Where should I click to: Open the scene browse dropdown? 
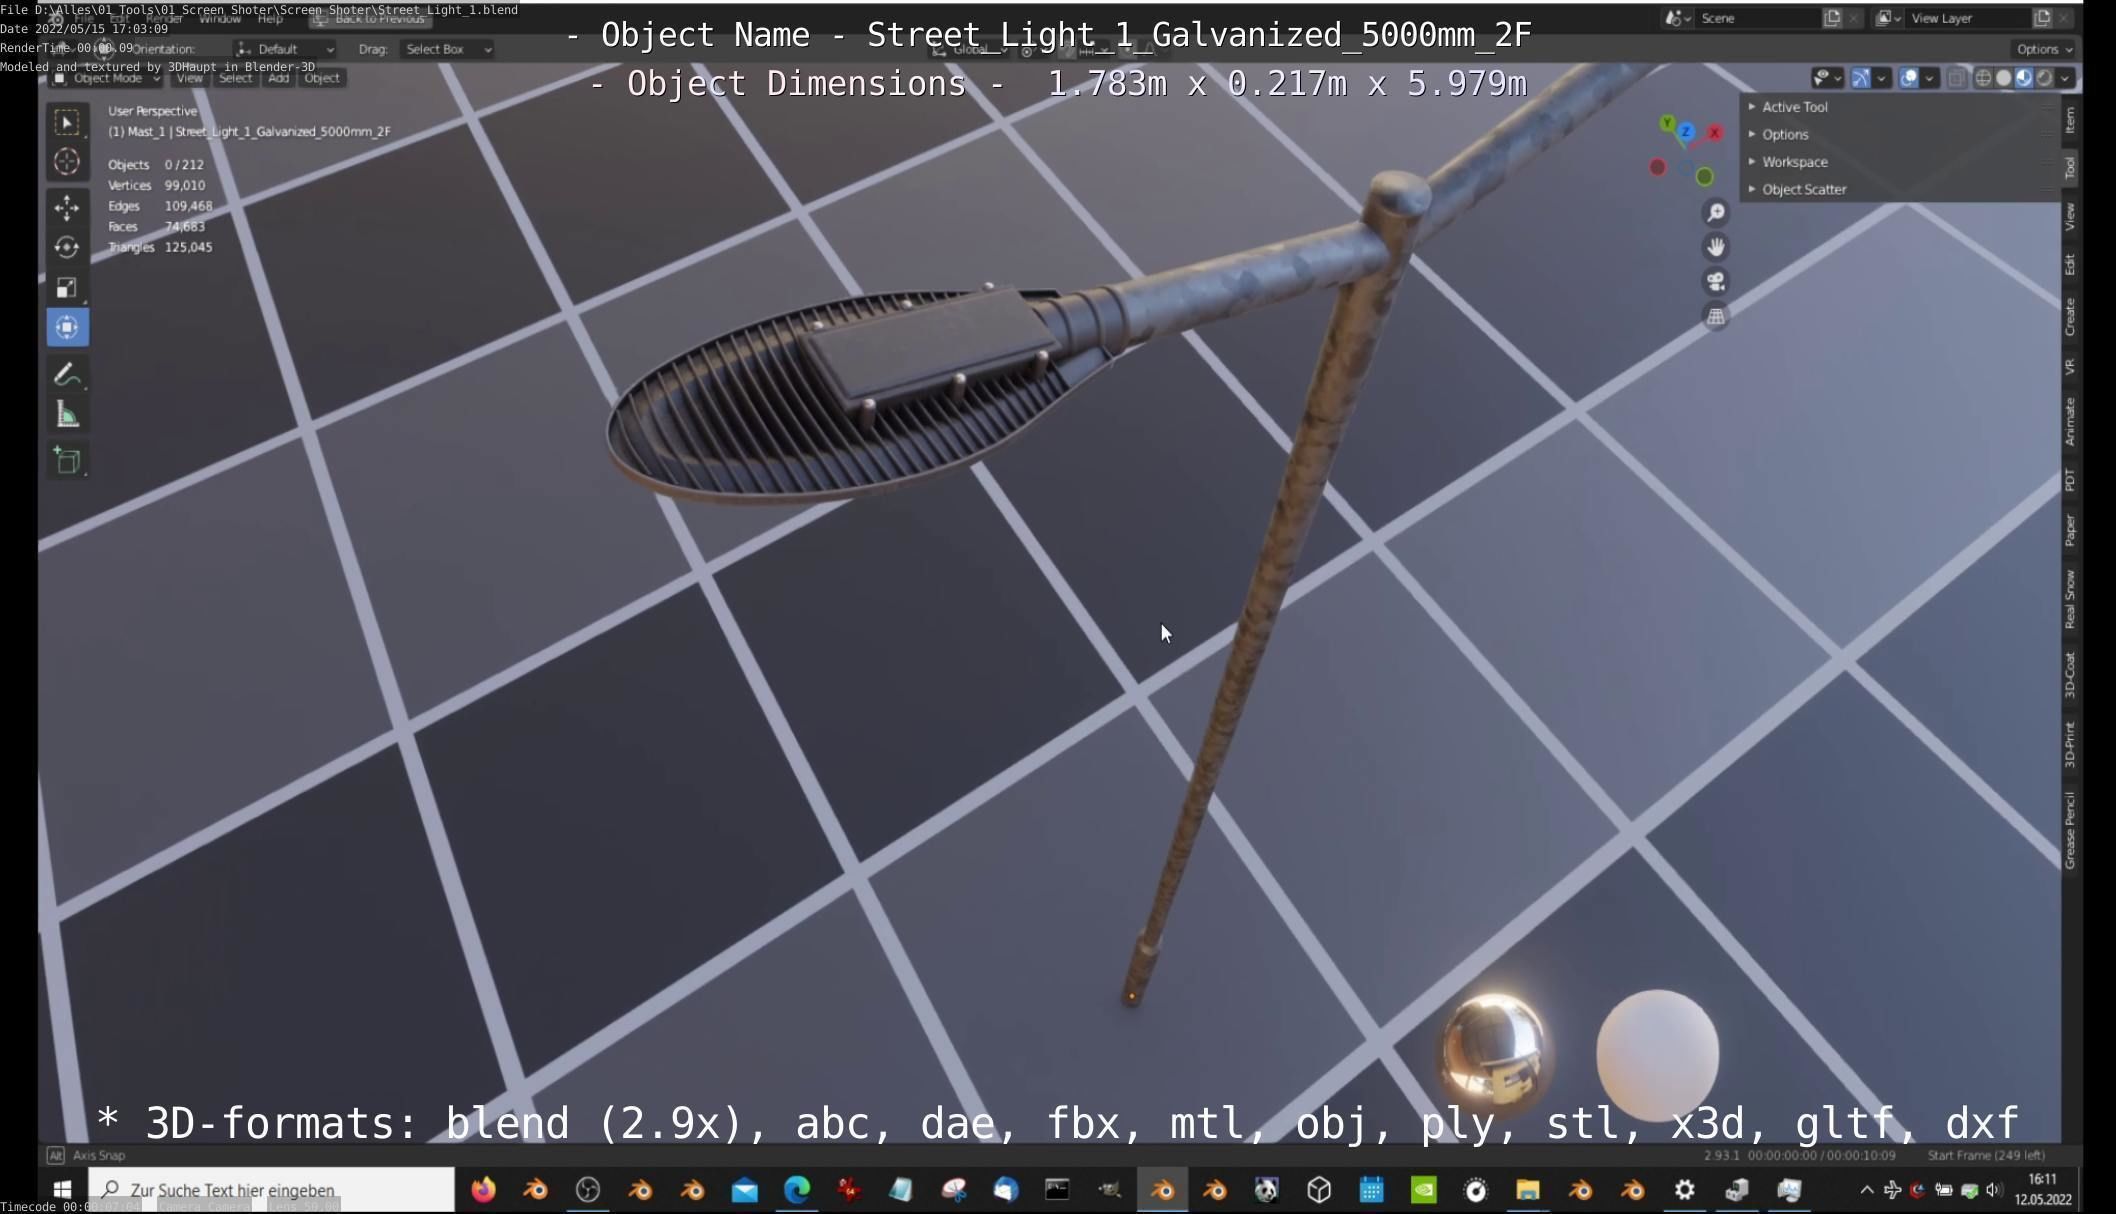point(1677,18)
